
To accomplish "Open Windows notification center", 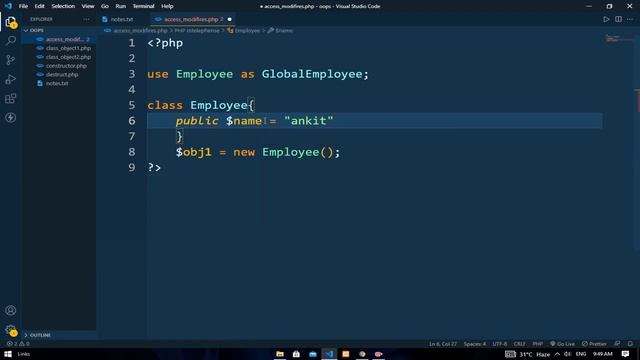I will pos(625,354).
